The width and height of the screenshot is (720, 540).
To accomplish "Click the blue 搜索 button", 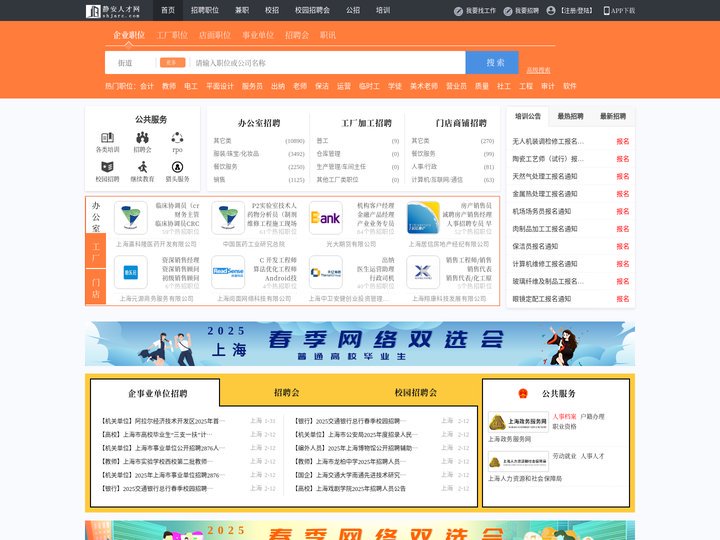I will pos(492,62).
